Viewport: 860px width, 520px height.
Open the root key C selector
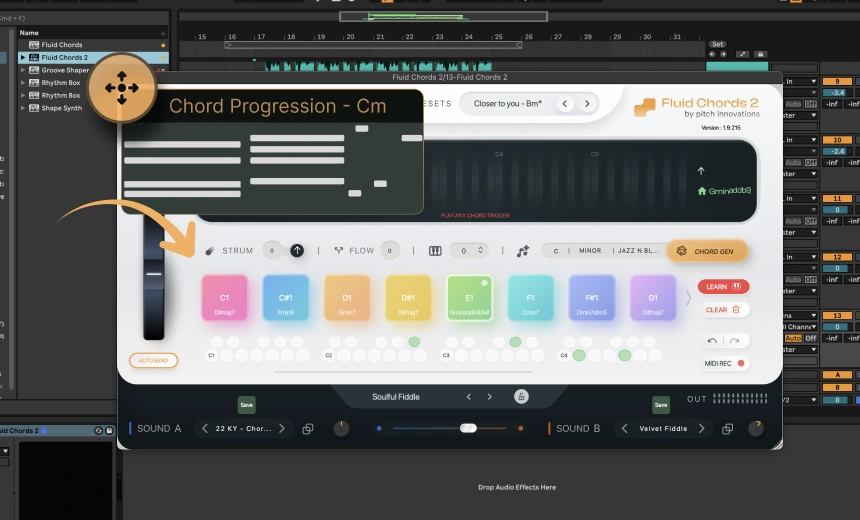click(x=556, y=251)
